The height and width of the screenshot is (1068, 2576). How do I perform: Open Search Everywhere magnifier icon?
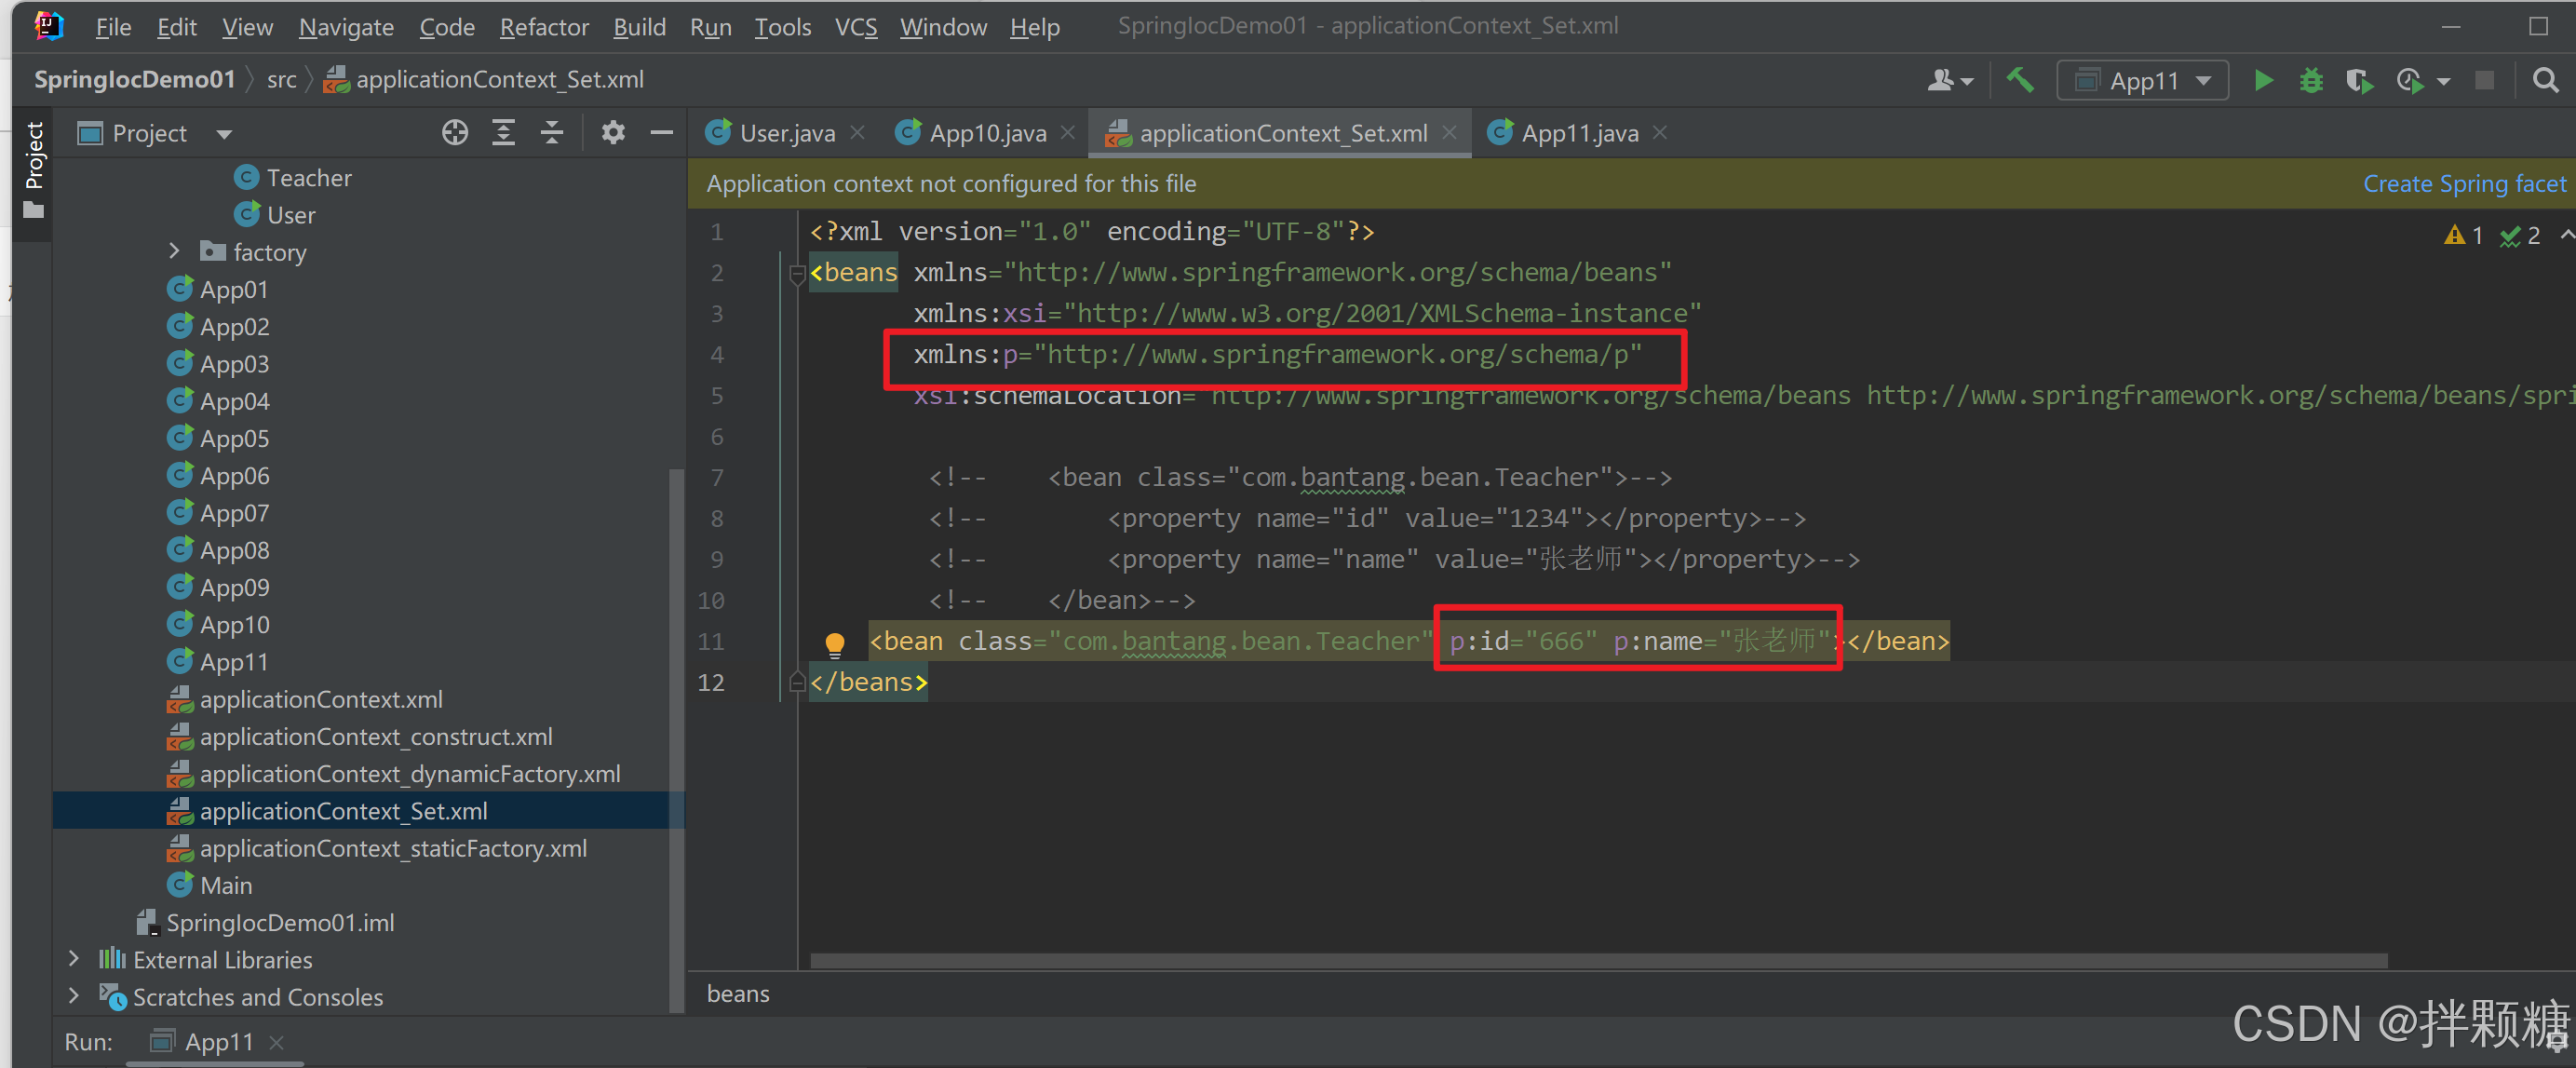tap(2545, 80)
